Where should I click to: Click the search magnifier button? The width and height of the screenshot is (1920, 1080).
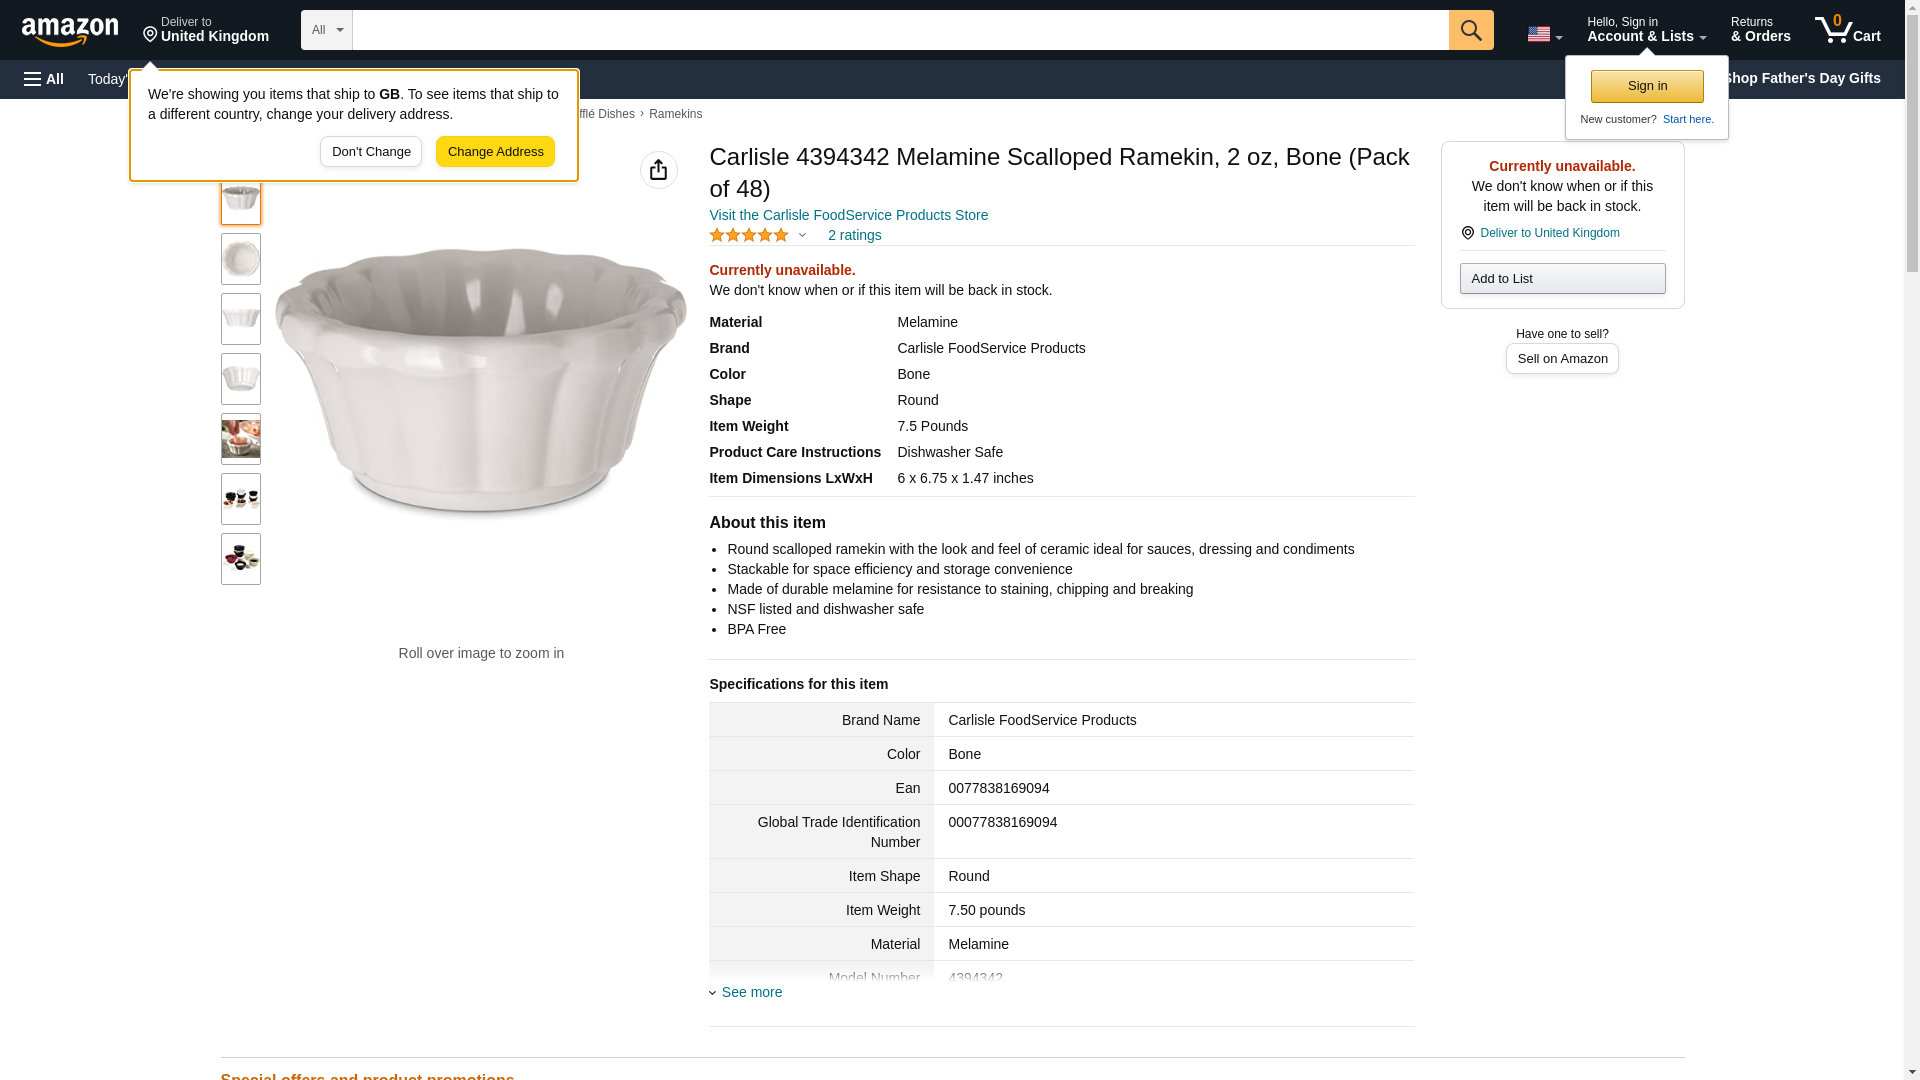[1470, 30]
